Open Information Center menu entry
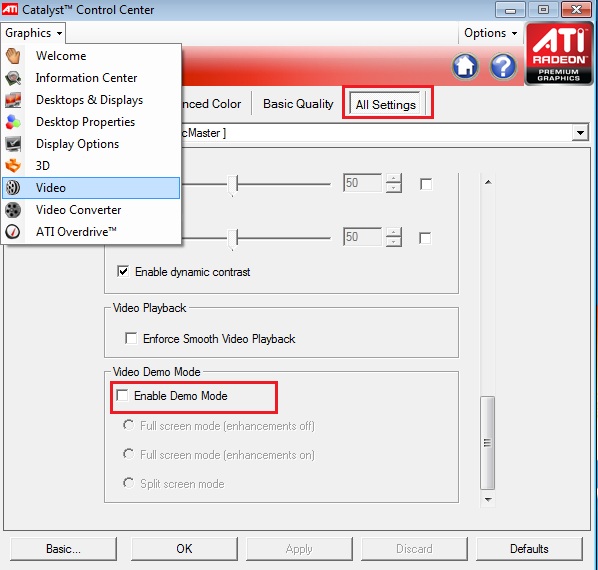598x570 pixels. 91,78
